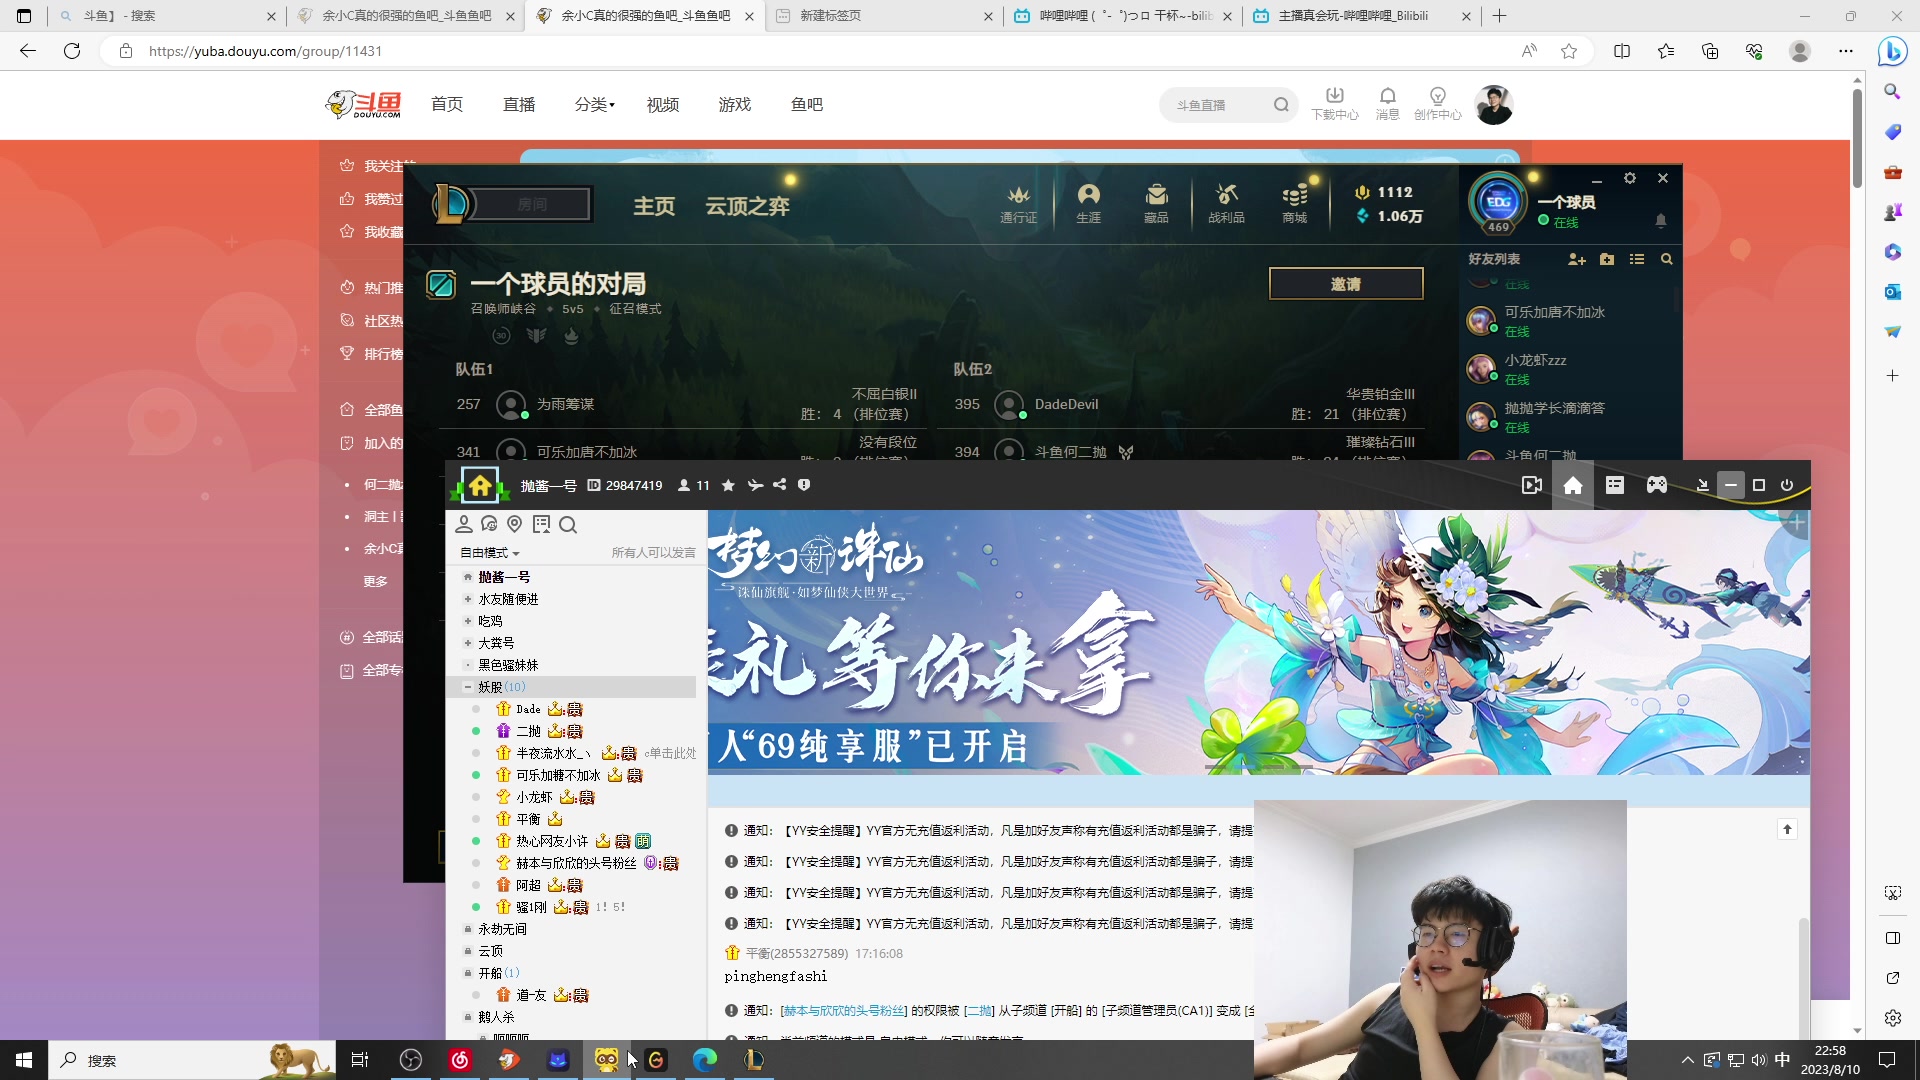Viewport: 1920px width, 1080px height.
Task: Select user 热心网友小许 in channel list
Action: coord(552,841)
